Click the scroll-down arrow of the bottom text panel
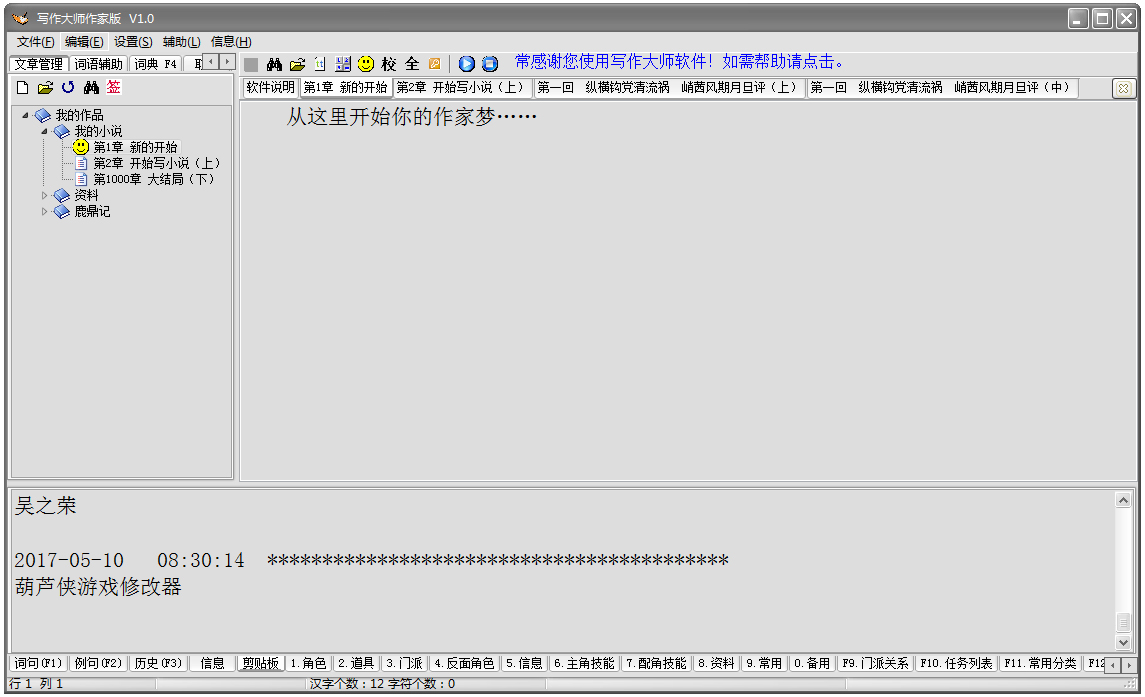 click(1124, 643)
